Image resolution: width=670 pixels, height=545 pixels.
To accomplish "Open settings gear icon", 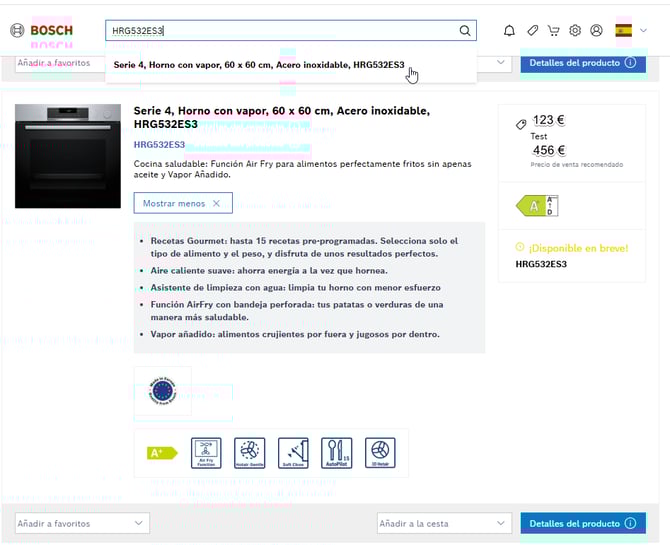I will pyautogui.click(x=575, y=31).
